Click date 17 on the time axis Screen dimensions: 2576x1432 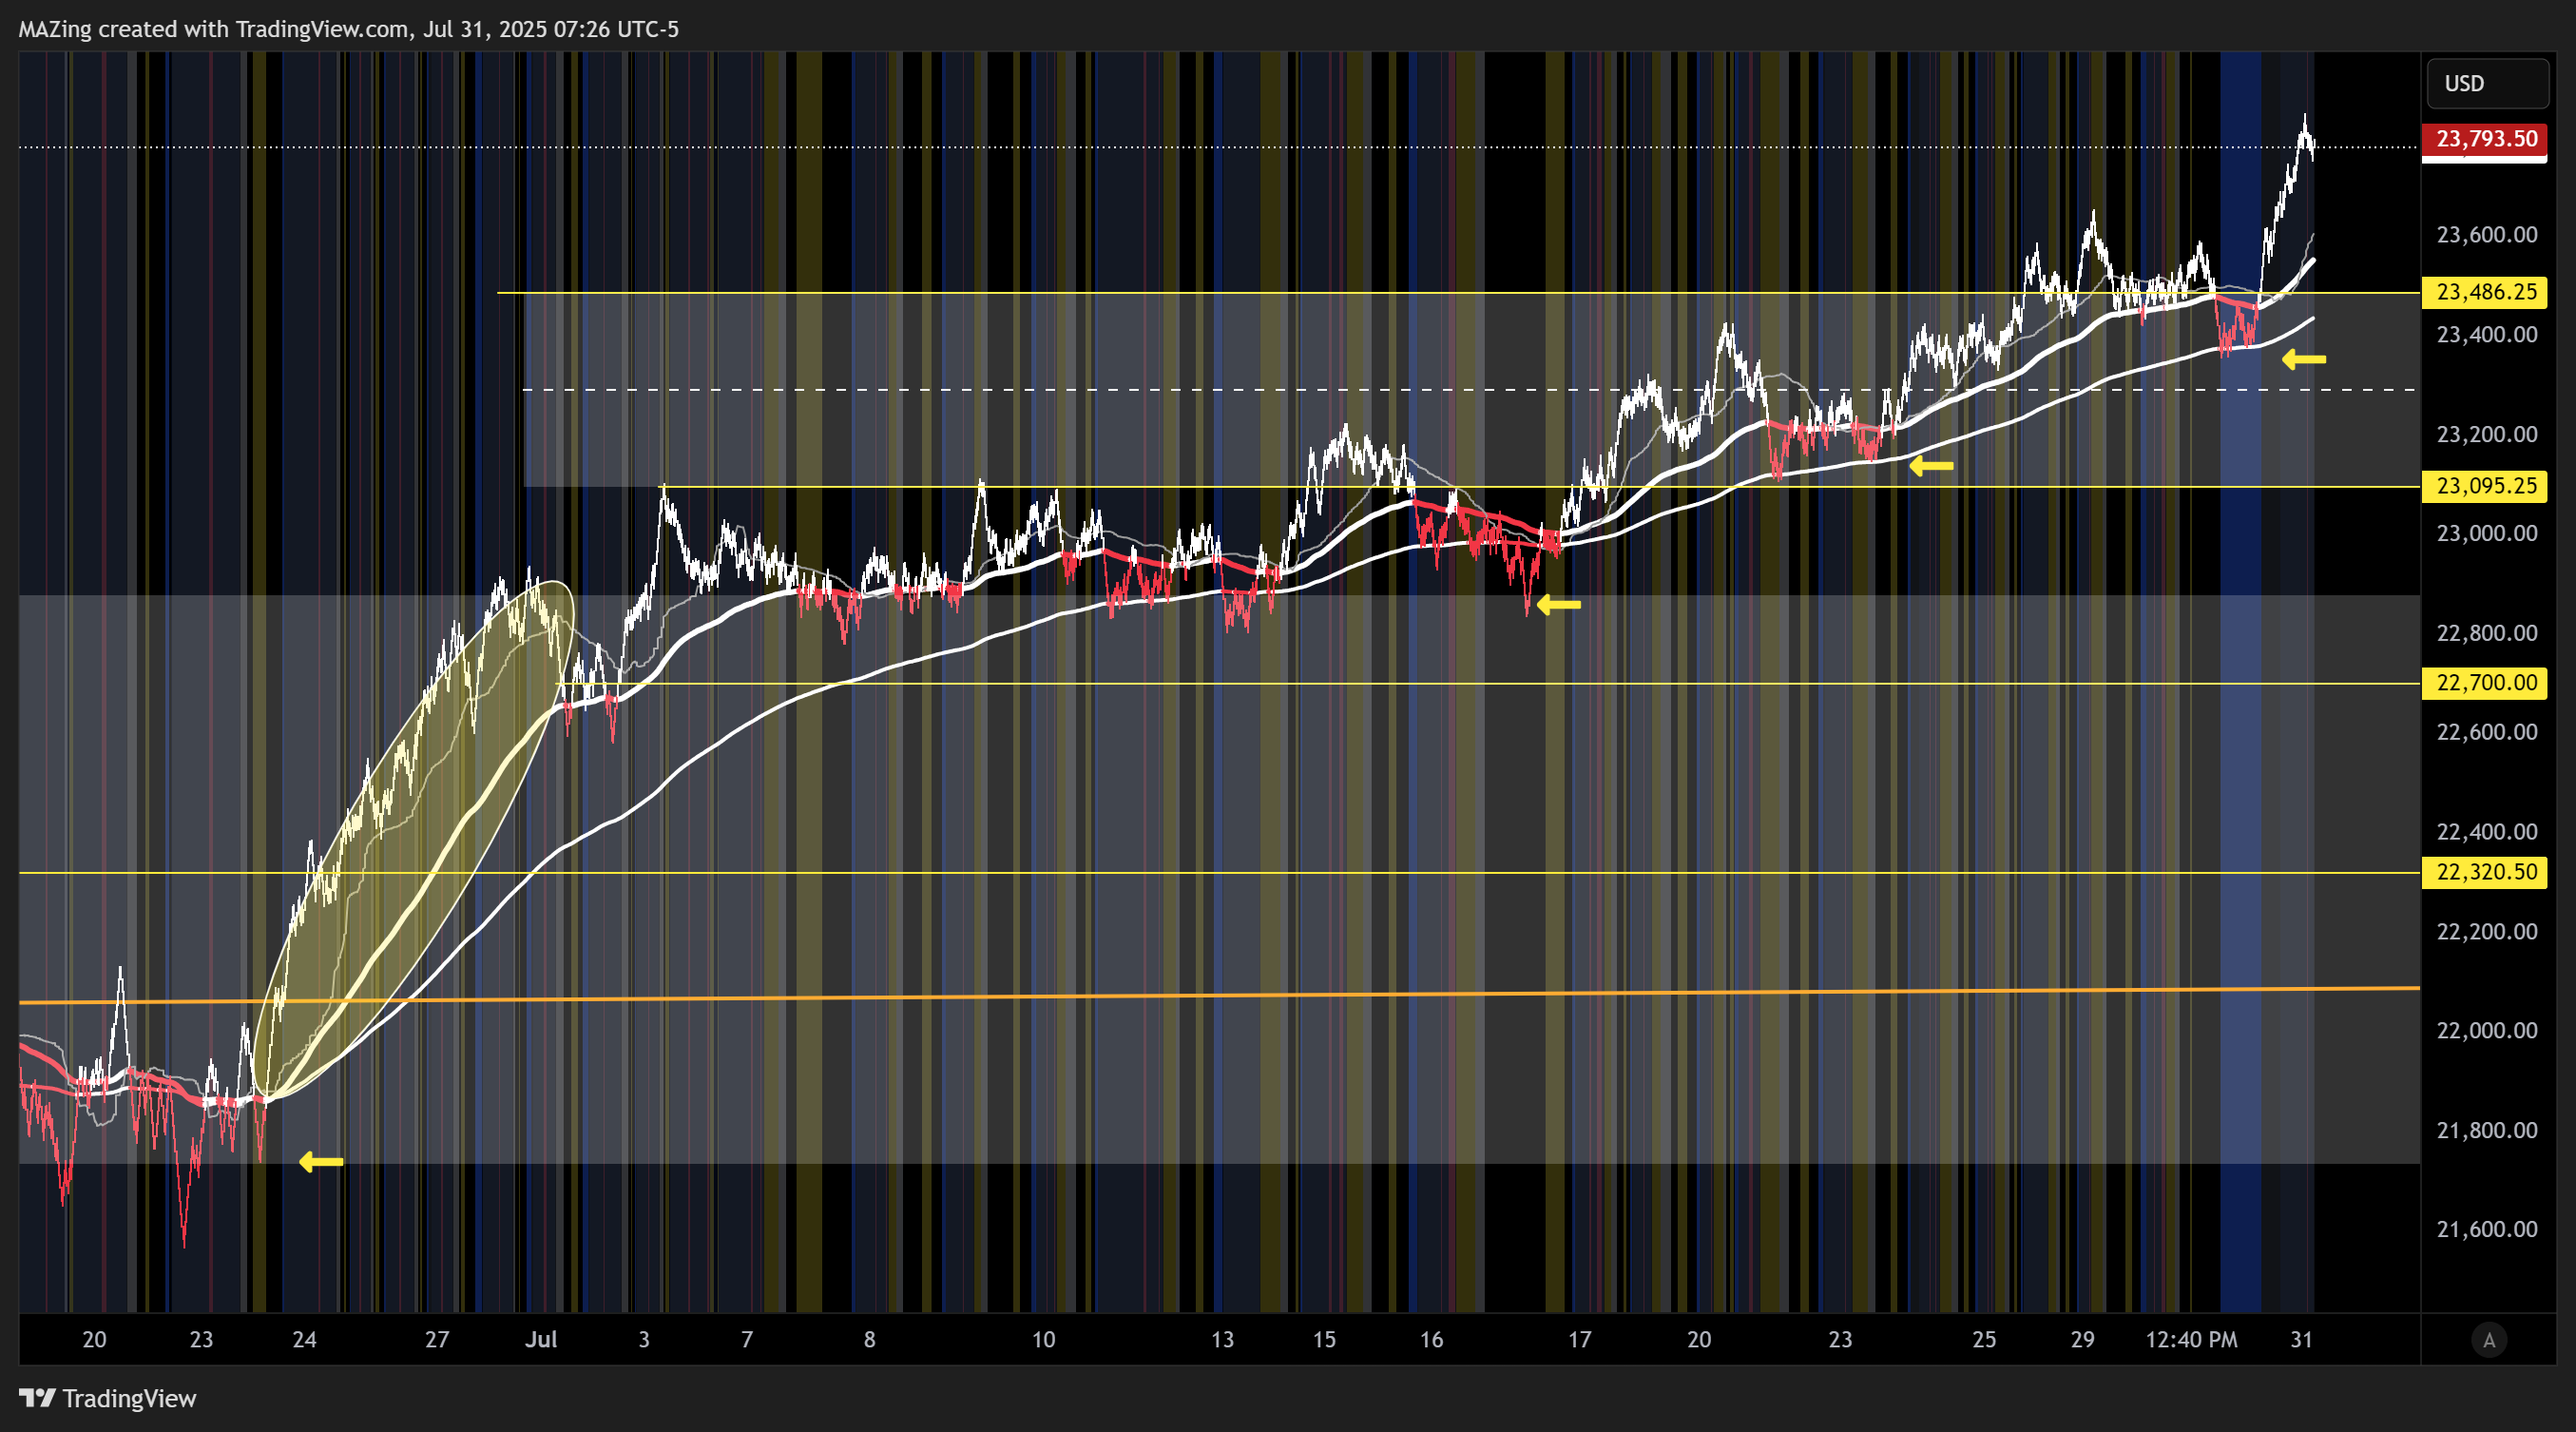click(1579, 1340)
